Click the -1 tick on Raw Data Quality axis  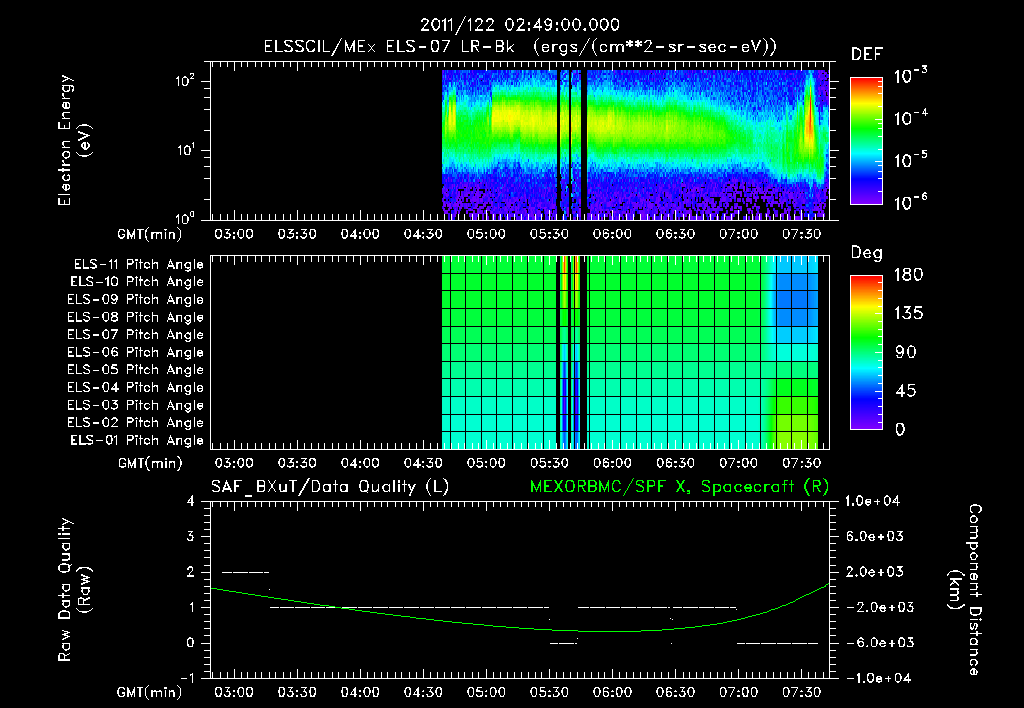[x=188, y=678]
